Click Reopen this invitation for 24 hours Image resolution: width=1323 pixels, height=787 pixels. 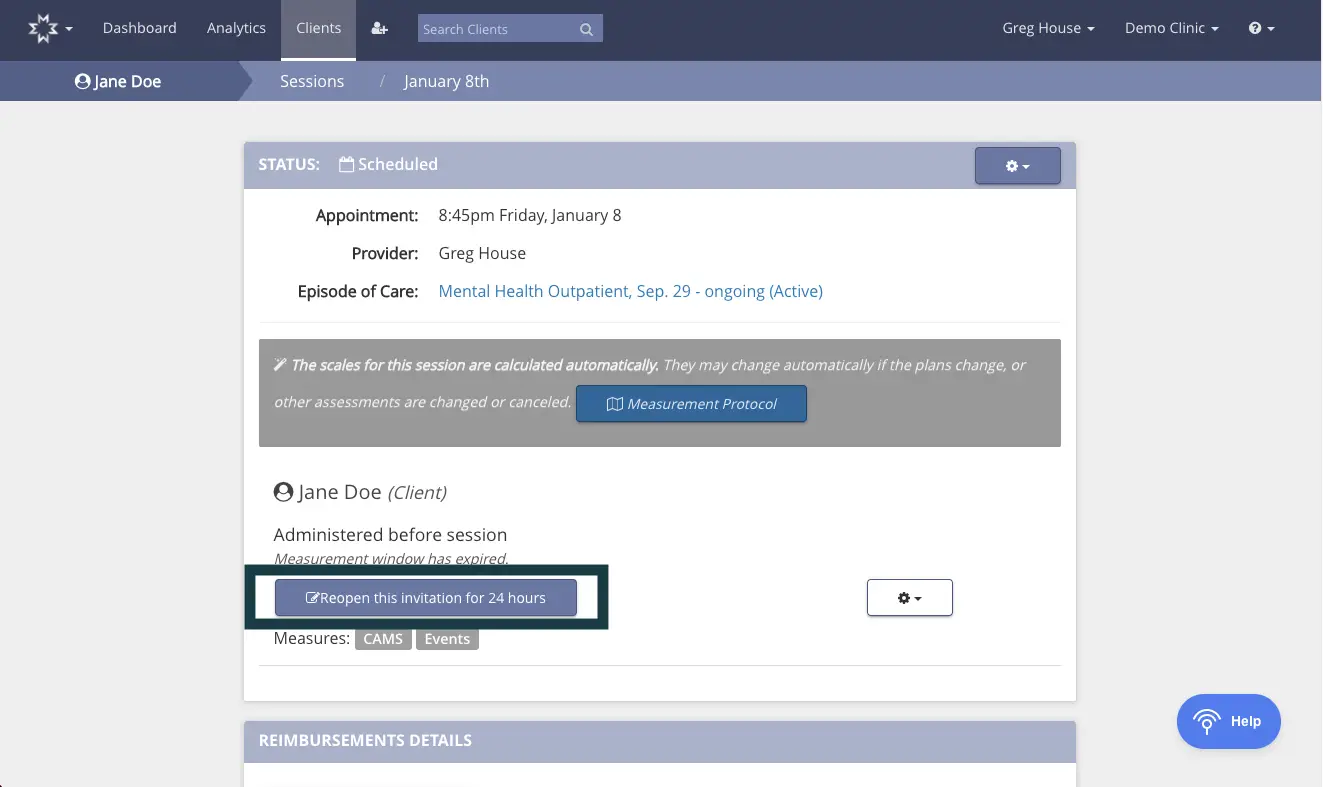coord(426,598)
